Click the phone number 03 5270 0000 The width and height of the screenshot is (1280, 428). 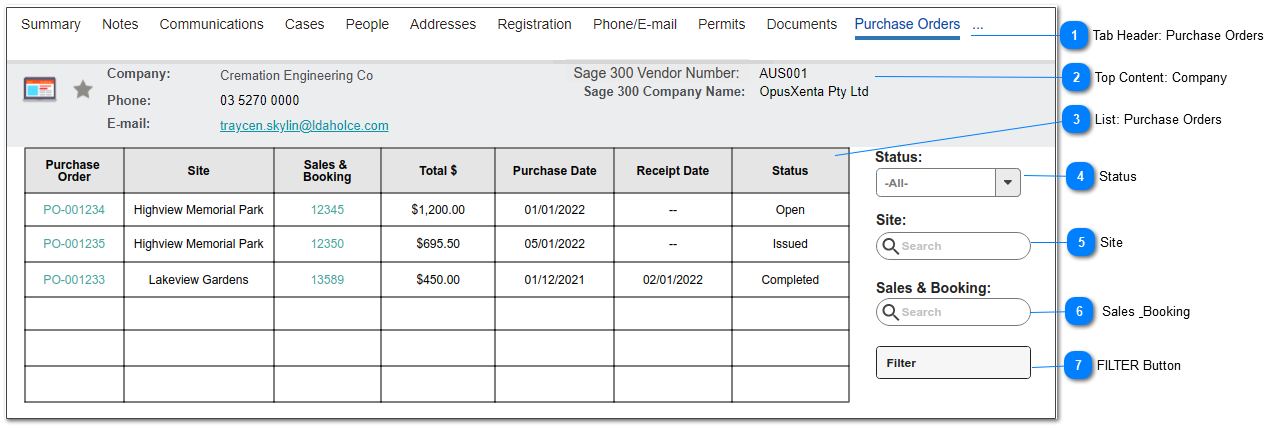click(260, 101)
